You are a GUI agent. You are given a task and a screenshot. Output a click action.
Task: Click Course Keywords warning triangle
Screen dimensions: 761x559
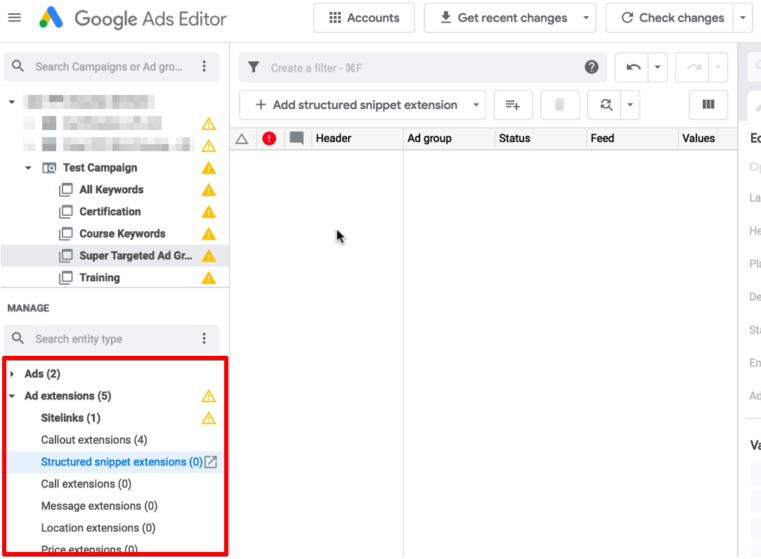(x=209, y=234)
